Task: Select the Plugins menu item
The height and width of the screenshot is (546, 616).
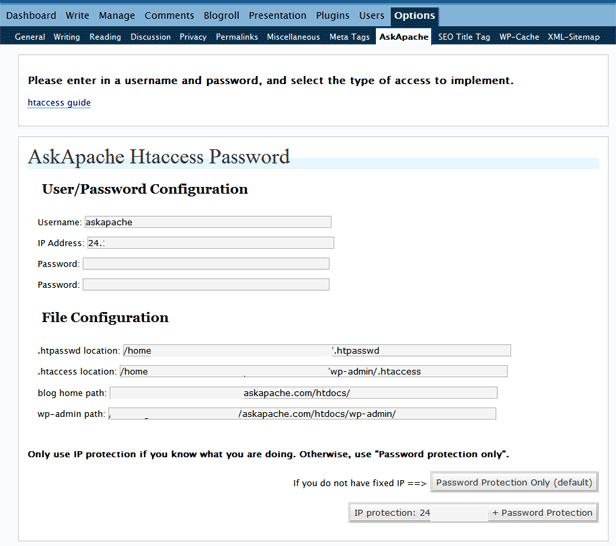Action: tap(332, 16)
